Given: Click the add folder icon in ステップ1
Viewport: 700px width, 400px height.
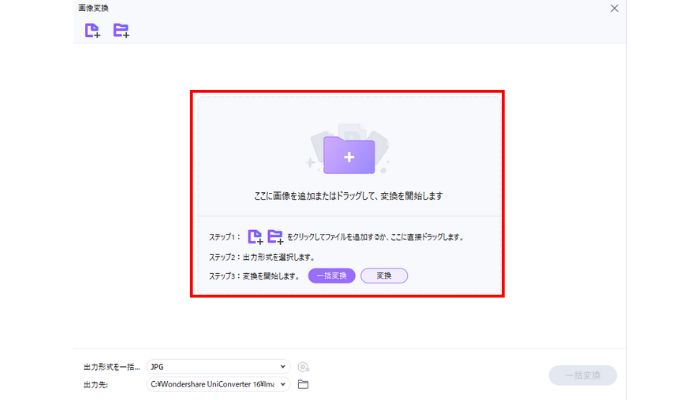Looking at the screenshot, I should (275, 237).
